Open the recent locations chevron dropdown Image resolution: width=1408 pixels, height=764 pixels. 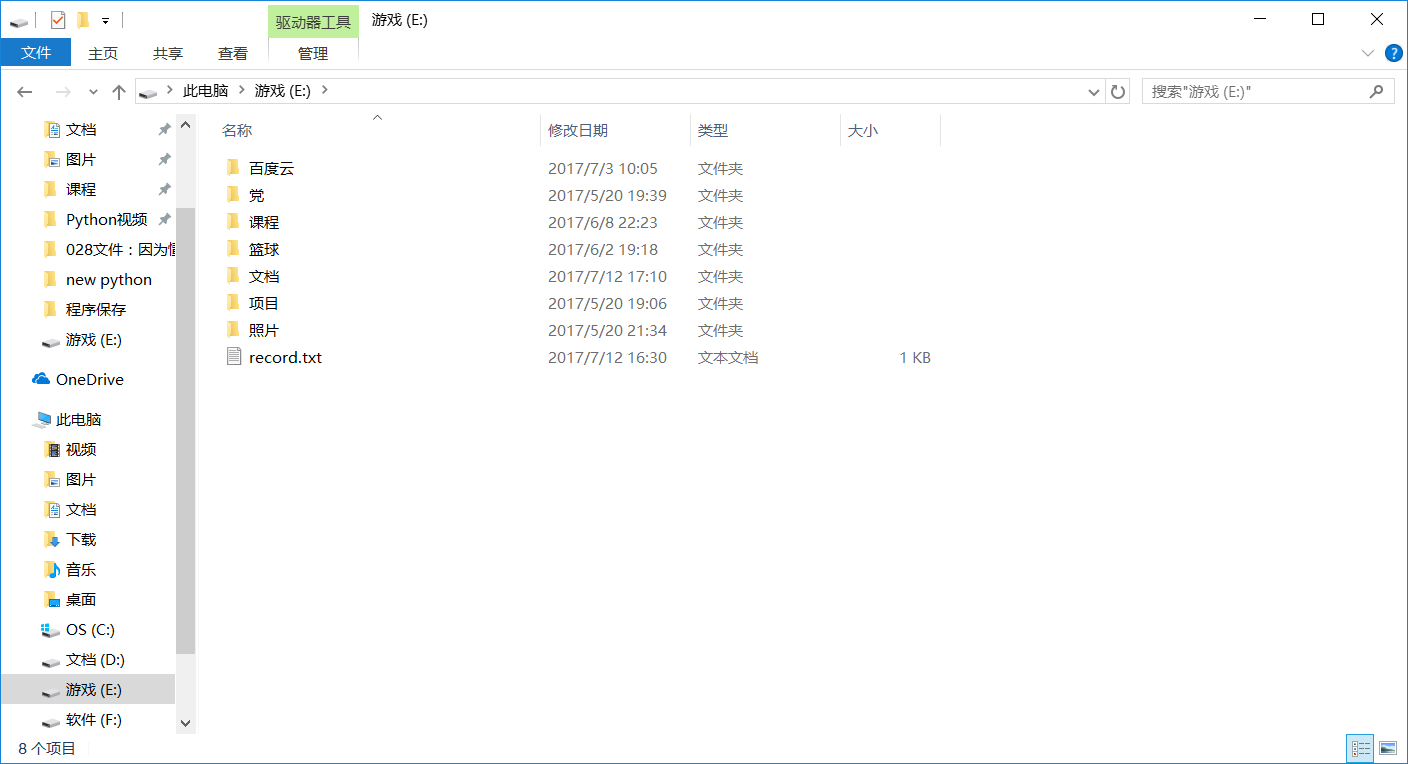[x=93, y=91]
